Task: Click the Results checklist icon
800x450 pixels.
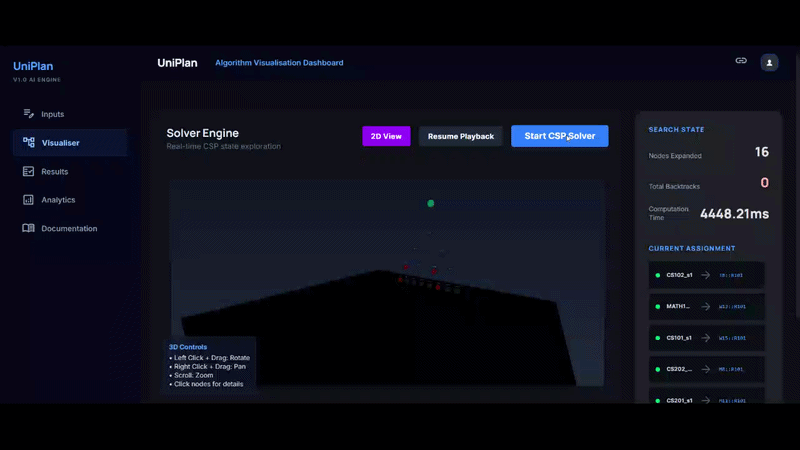Action: [29, 171]
